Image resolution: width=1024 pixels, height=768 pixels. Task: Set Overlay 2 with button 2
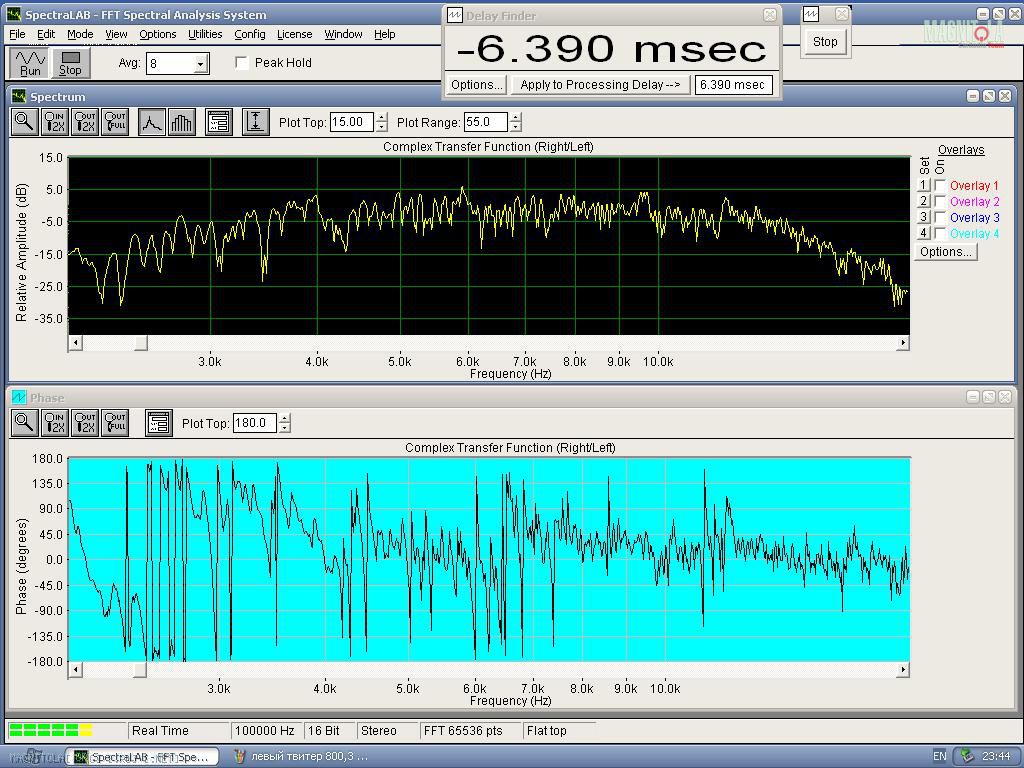click(923, 201)
